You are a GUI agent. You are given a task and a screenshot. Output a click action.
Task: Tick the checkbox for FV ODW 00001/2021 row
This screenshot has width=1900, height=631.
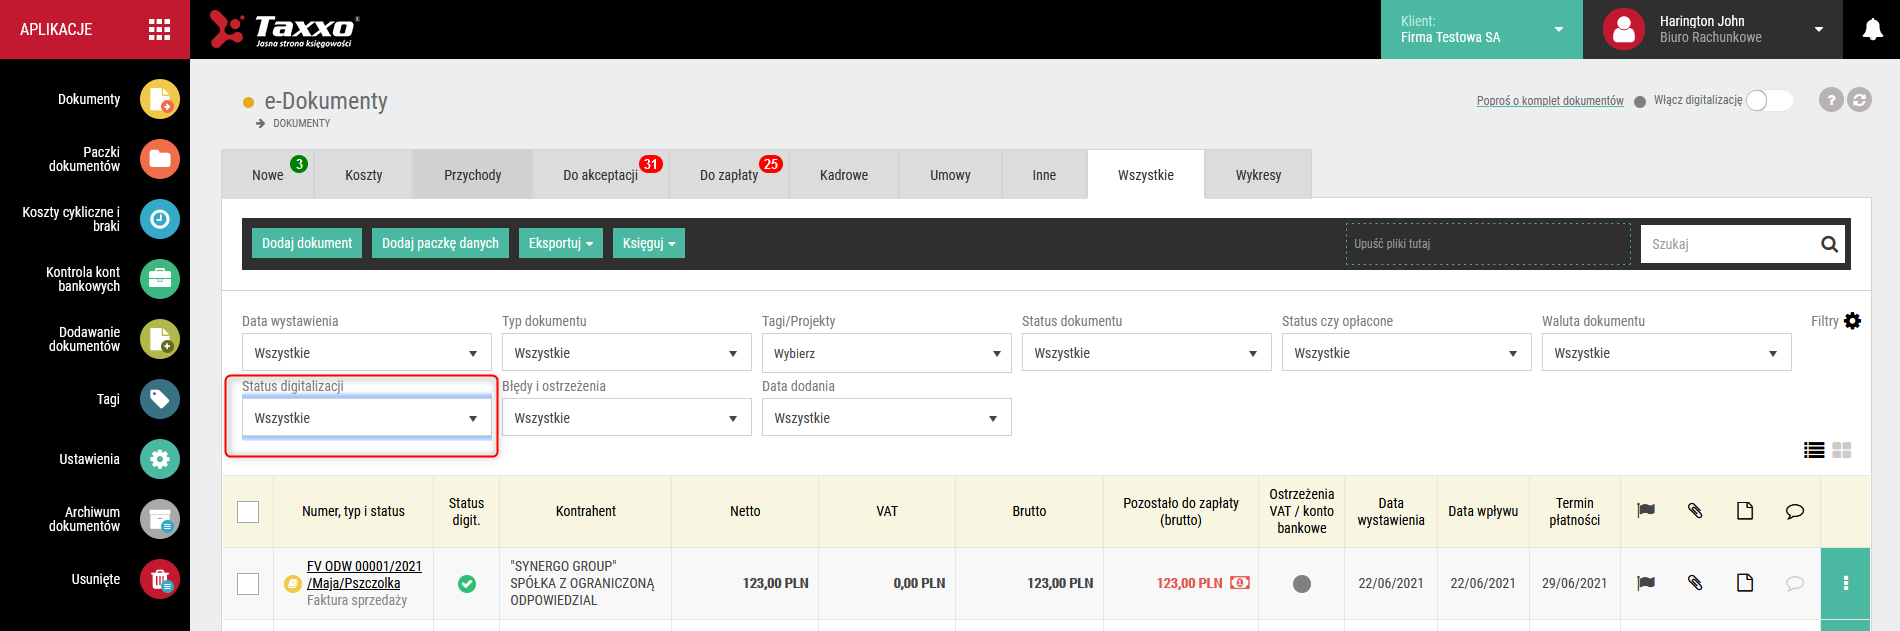(x=248, y=583)
